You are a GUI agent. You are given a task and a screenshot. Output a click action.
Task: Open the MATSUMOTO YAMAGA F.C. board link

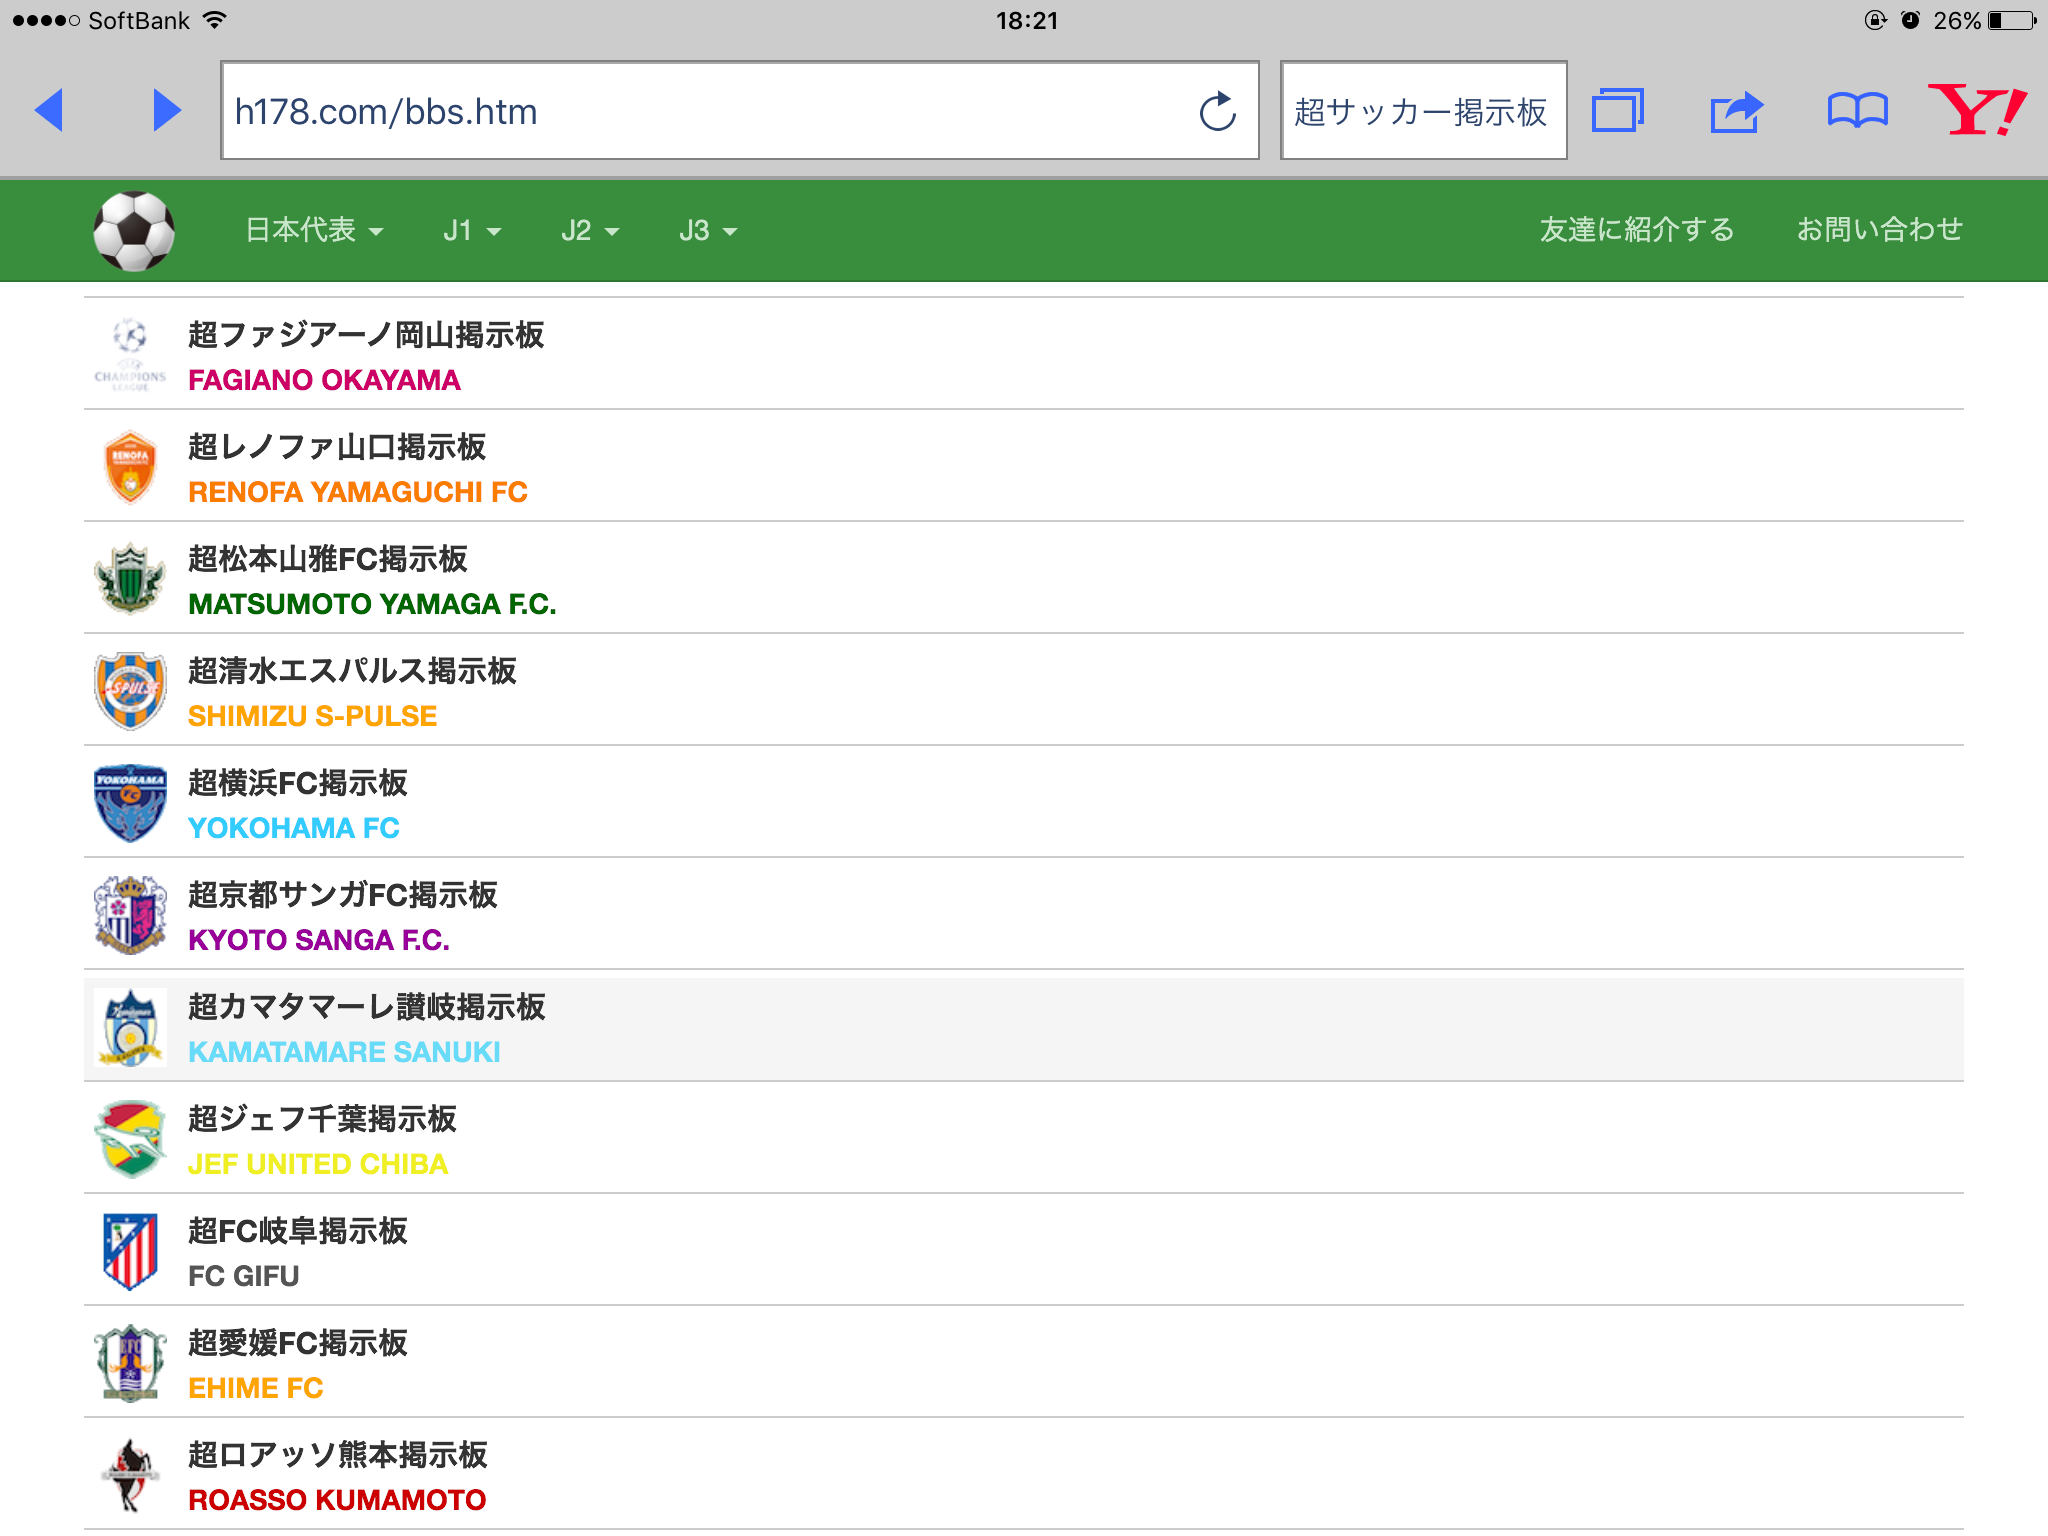(372, 604)
